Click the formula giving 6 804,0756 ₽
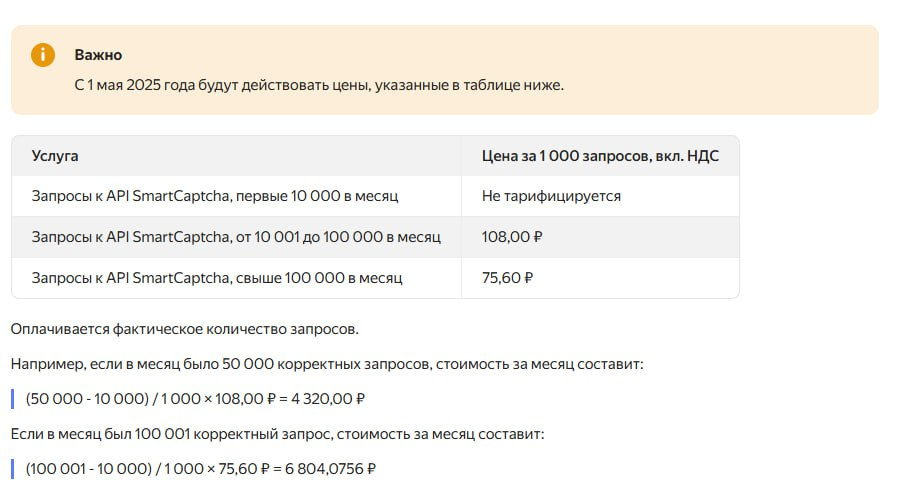The image size is (903, 489). tap(200, 468)
